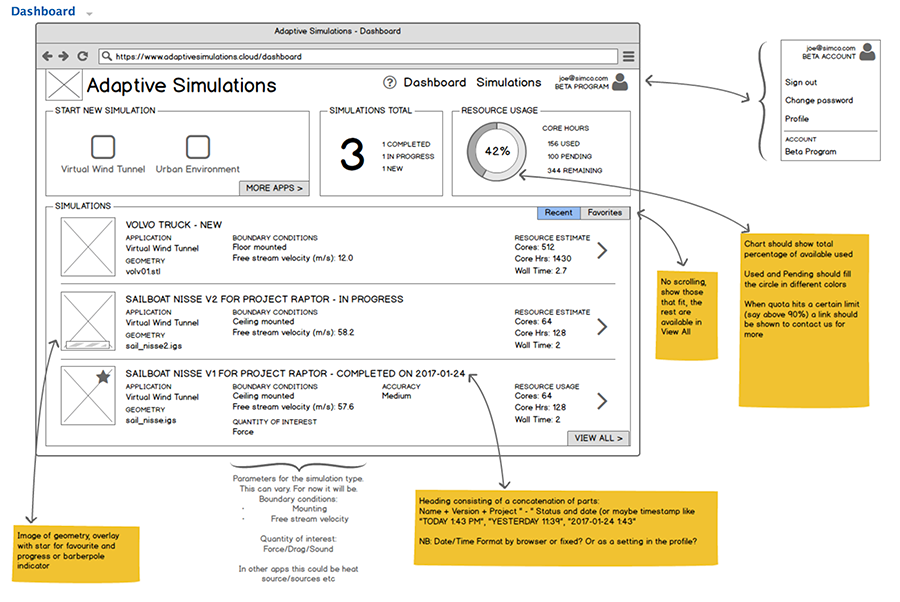900x602 pixels.
Task: Open the Sailboat Nisse V2 in-progress title
Action: 265,300
